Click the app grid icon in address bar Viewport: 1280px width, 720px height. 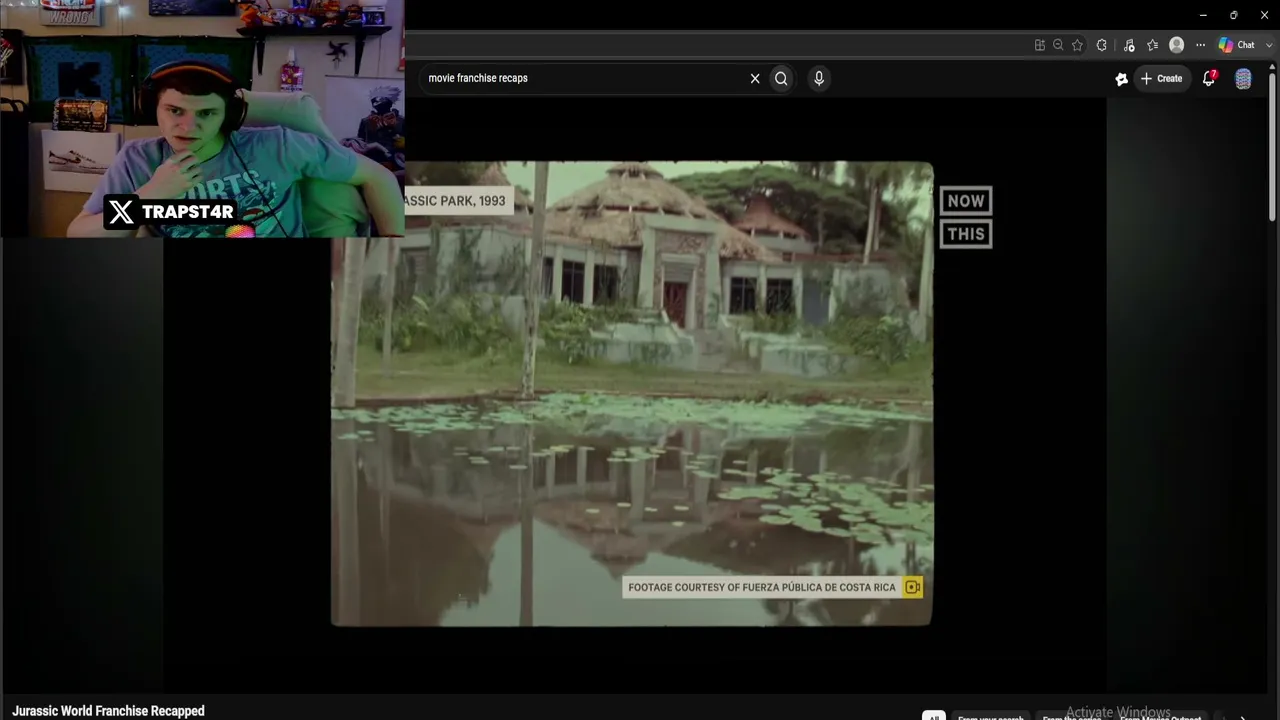click(x=1040, y=45)
